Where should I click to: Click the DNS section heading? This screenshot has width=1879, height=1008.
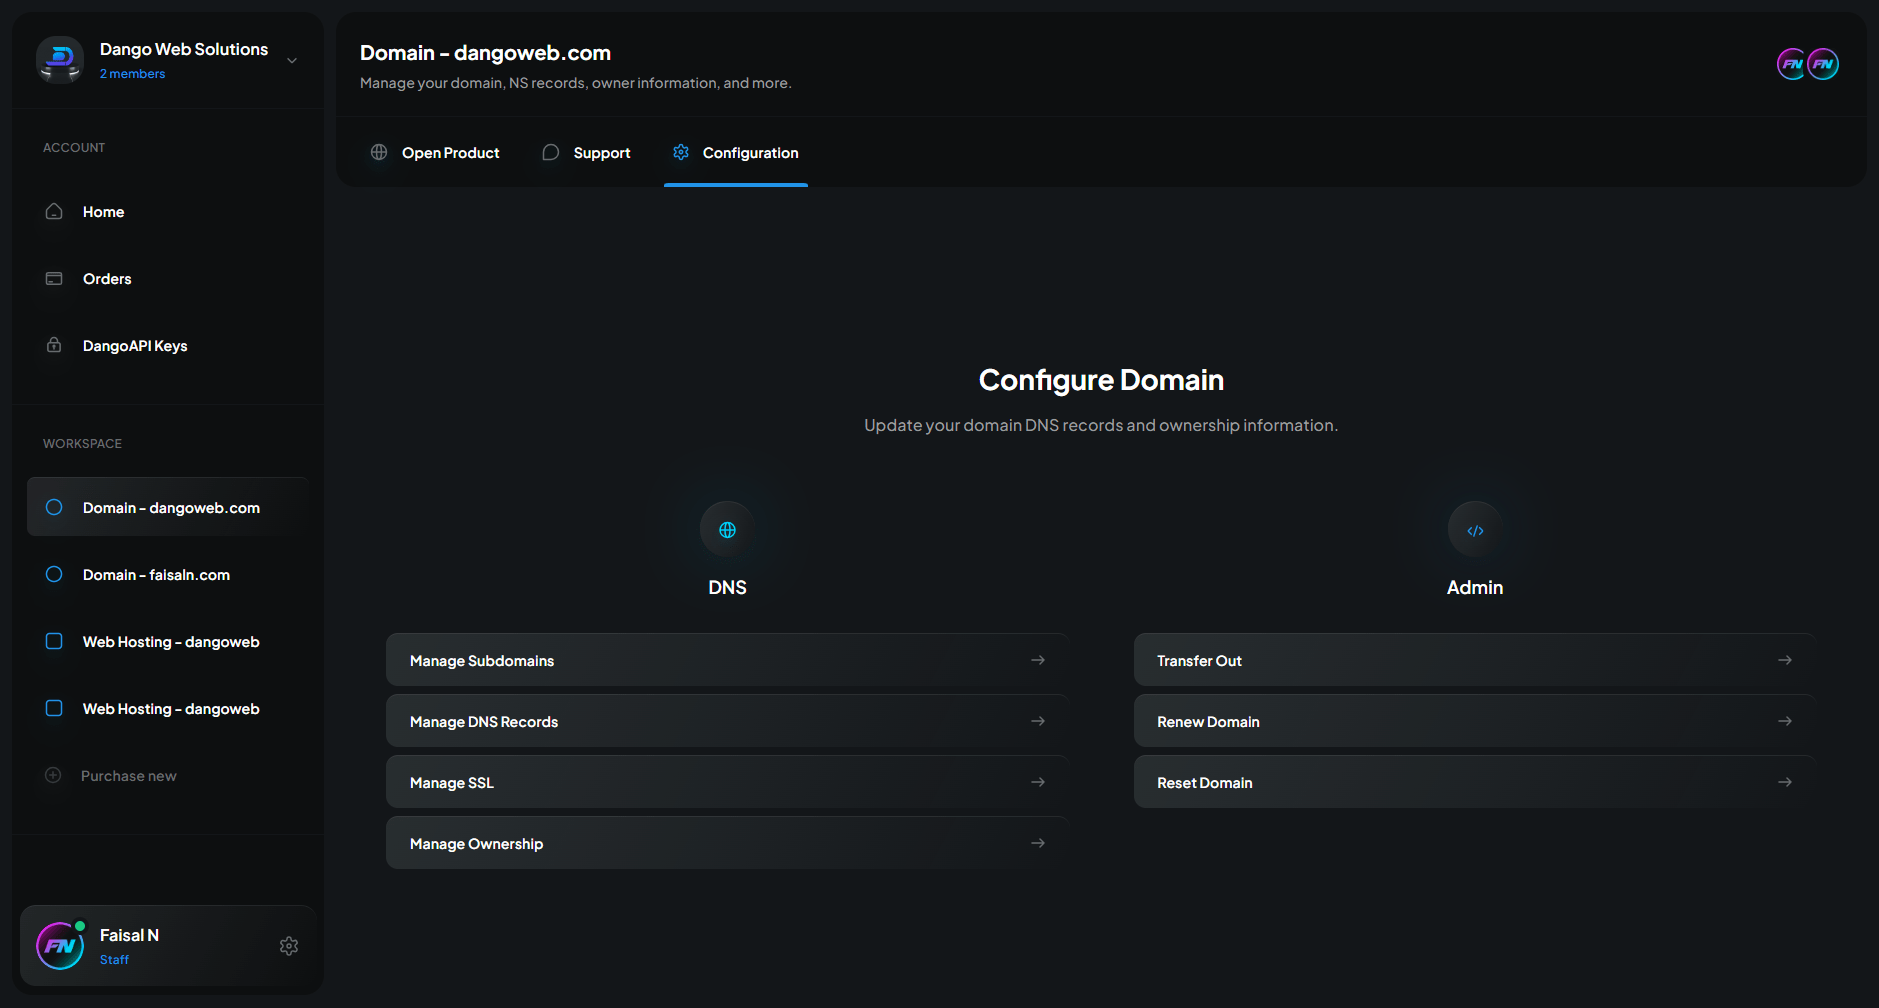pos(727,587)
